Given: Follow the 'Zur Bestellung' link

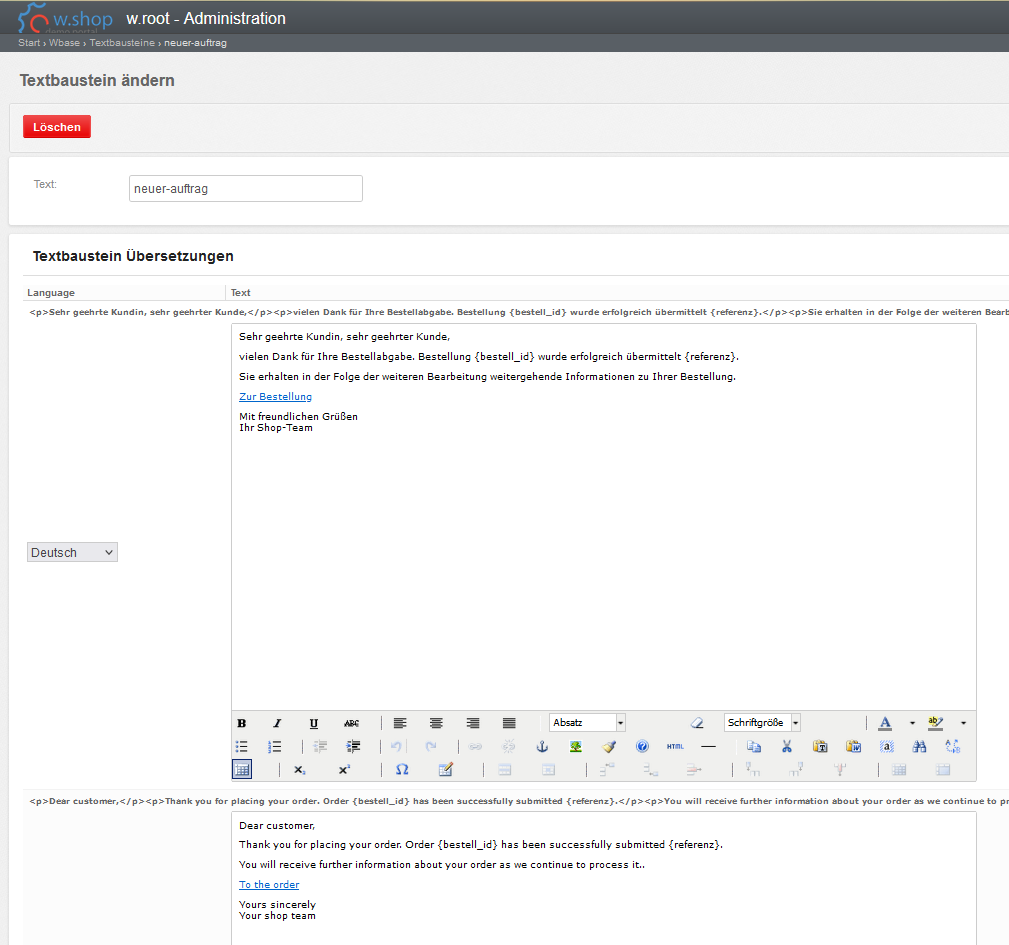Looking at the screenshot, I should [275, 396].
